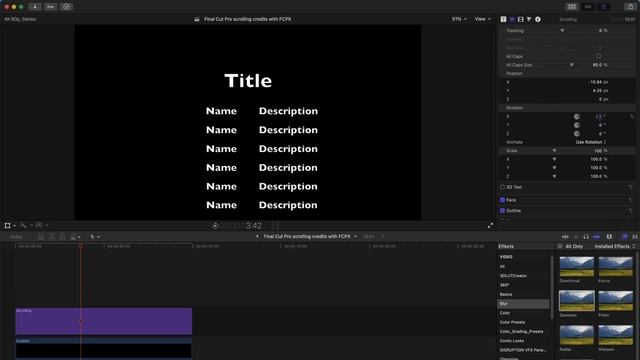The height and width of the screenshot is (360, 640).
Task: Adjust the Tracking slider handle
Action: pos(562,31)
